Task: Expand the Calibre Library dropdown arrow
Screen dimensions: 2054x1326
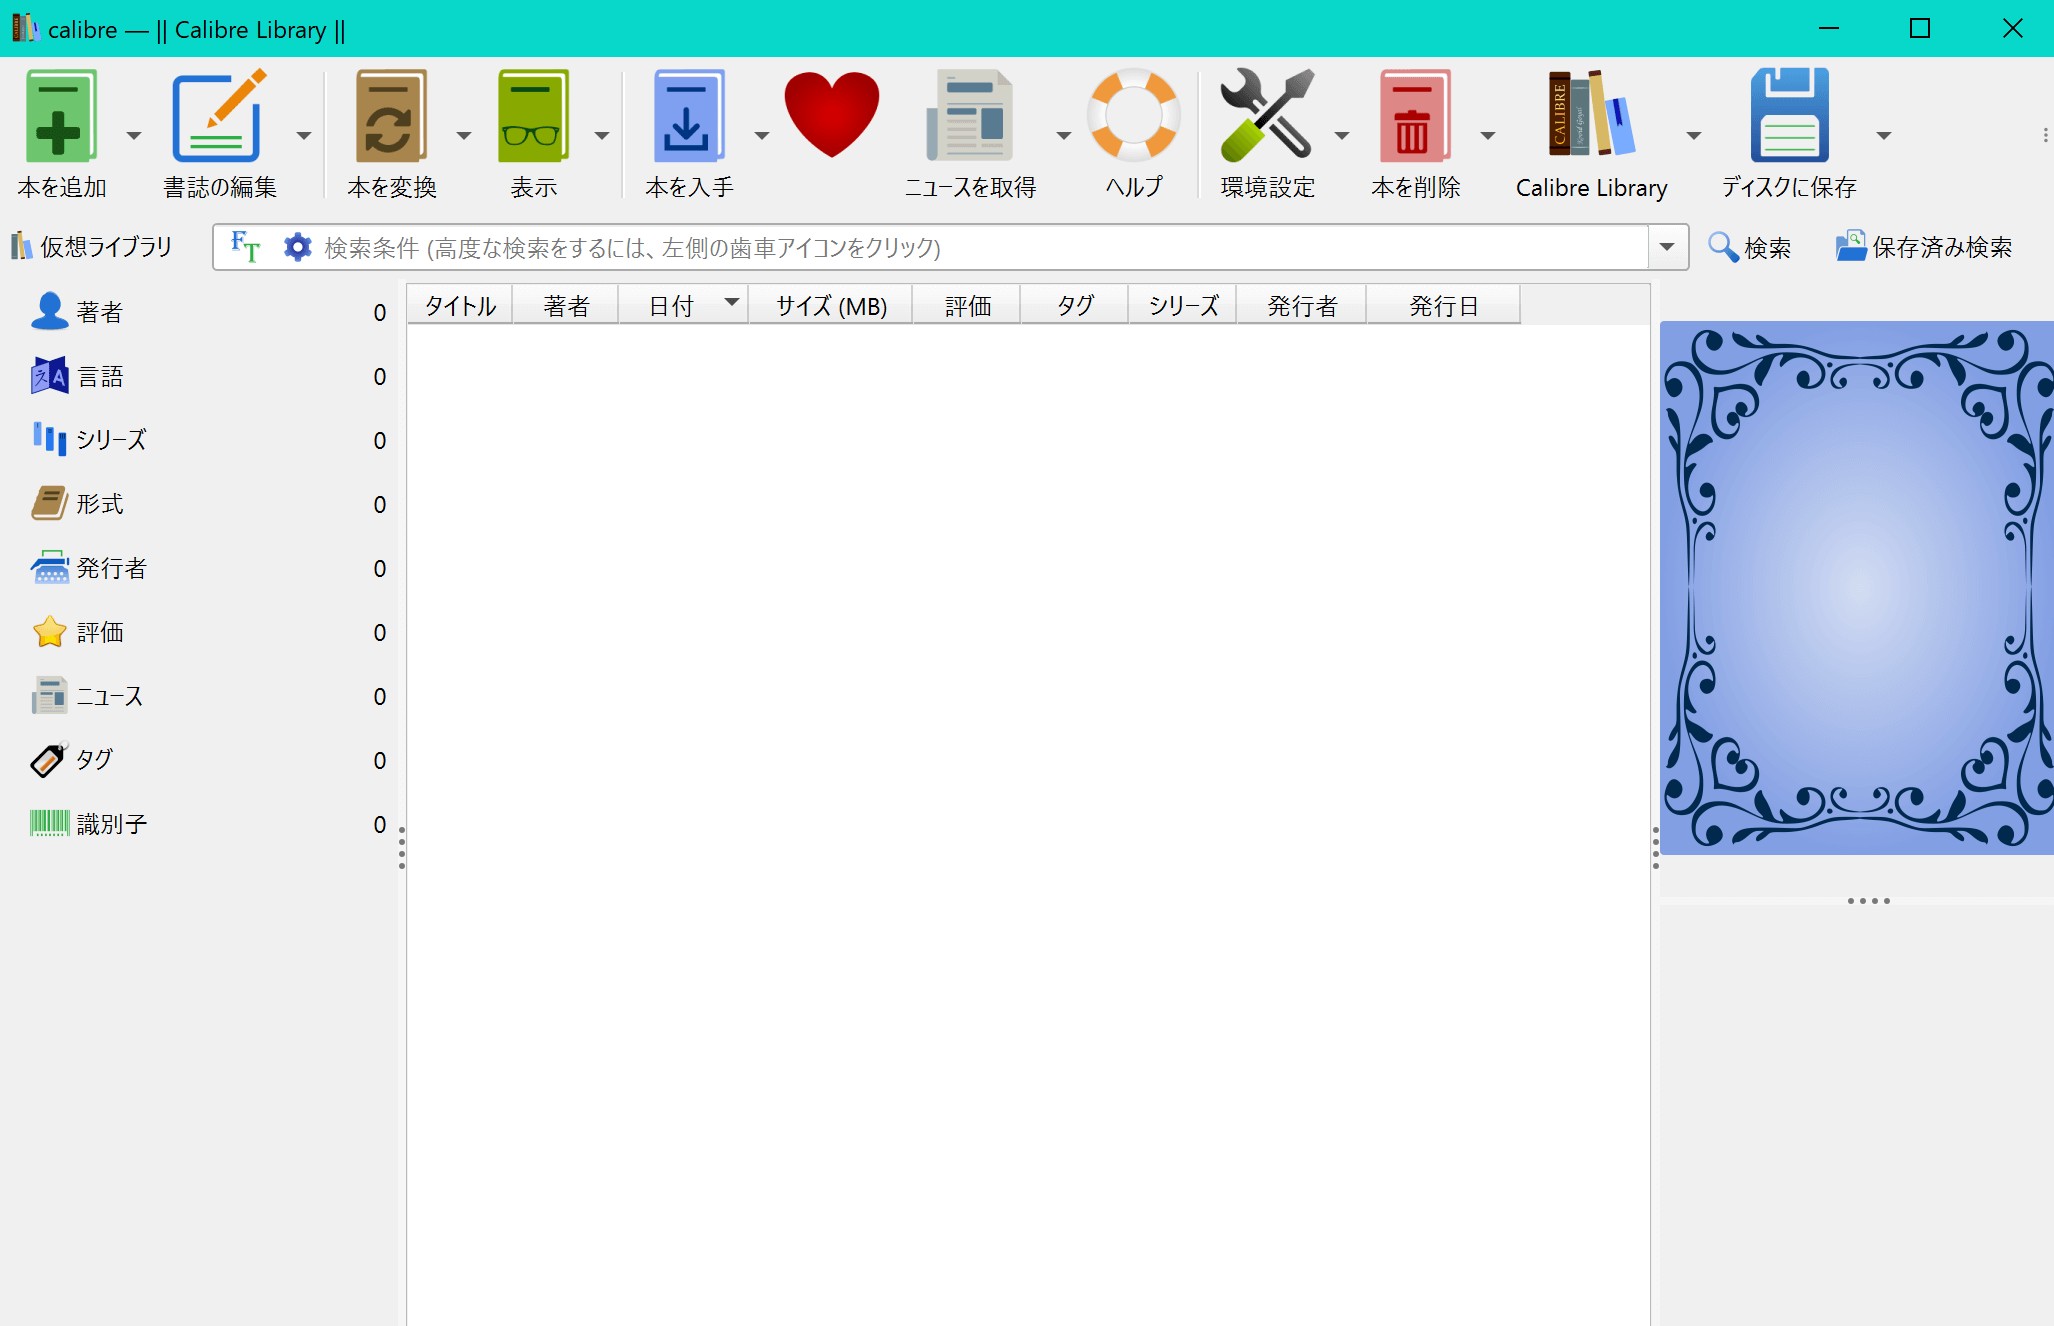Action: pos(1693,135)
